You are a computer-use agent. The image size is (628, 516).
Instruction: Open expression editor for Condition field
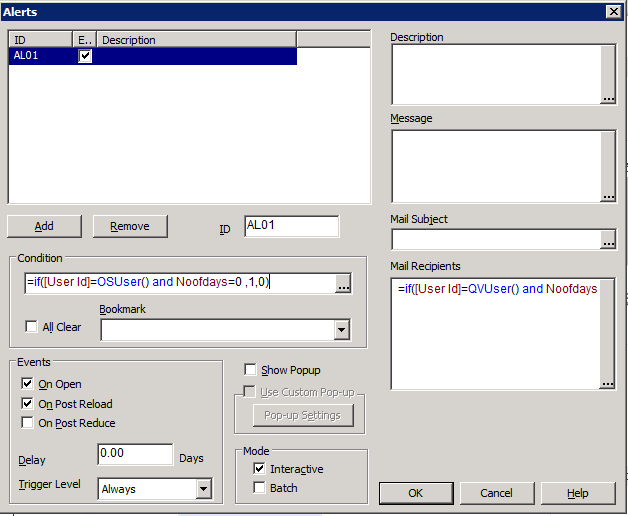pyautogui.click(x=343, y=283)
